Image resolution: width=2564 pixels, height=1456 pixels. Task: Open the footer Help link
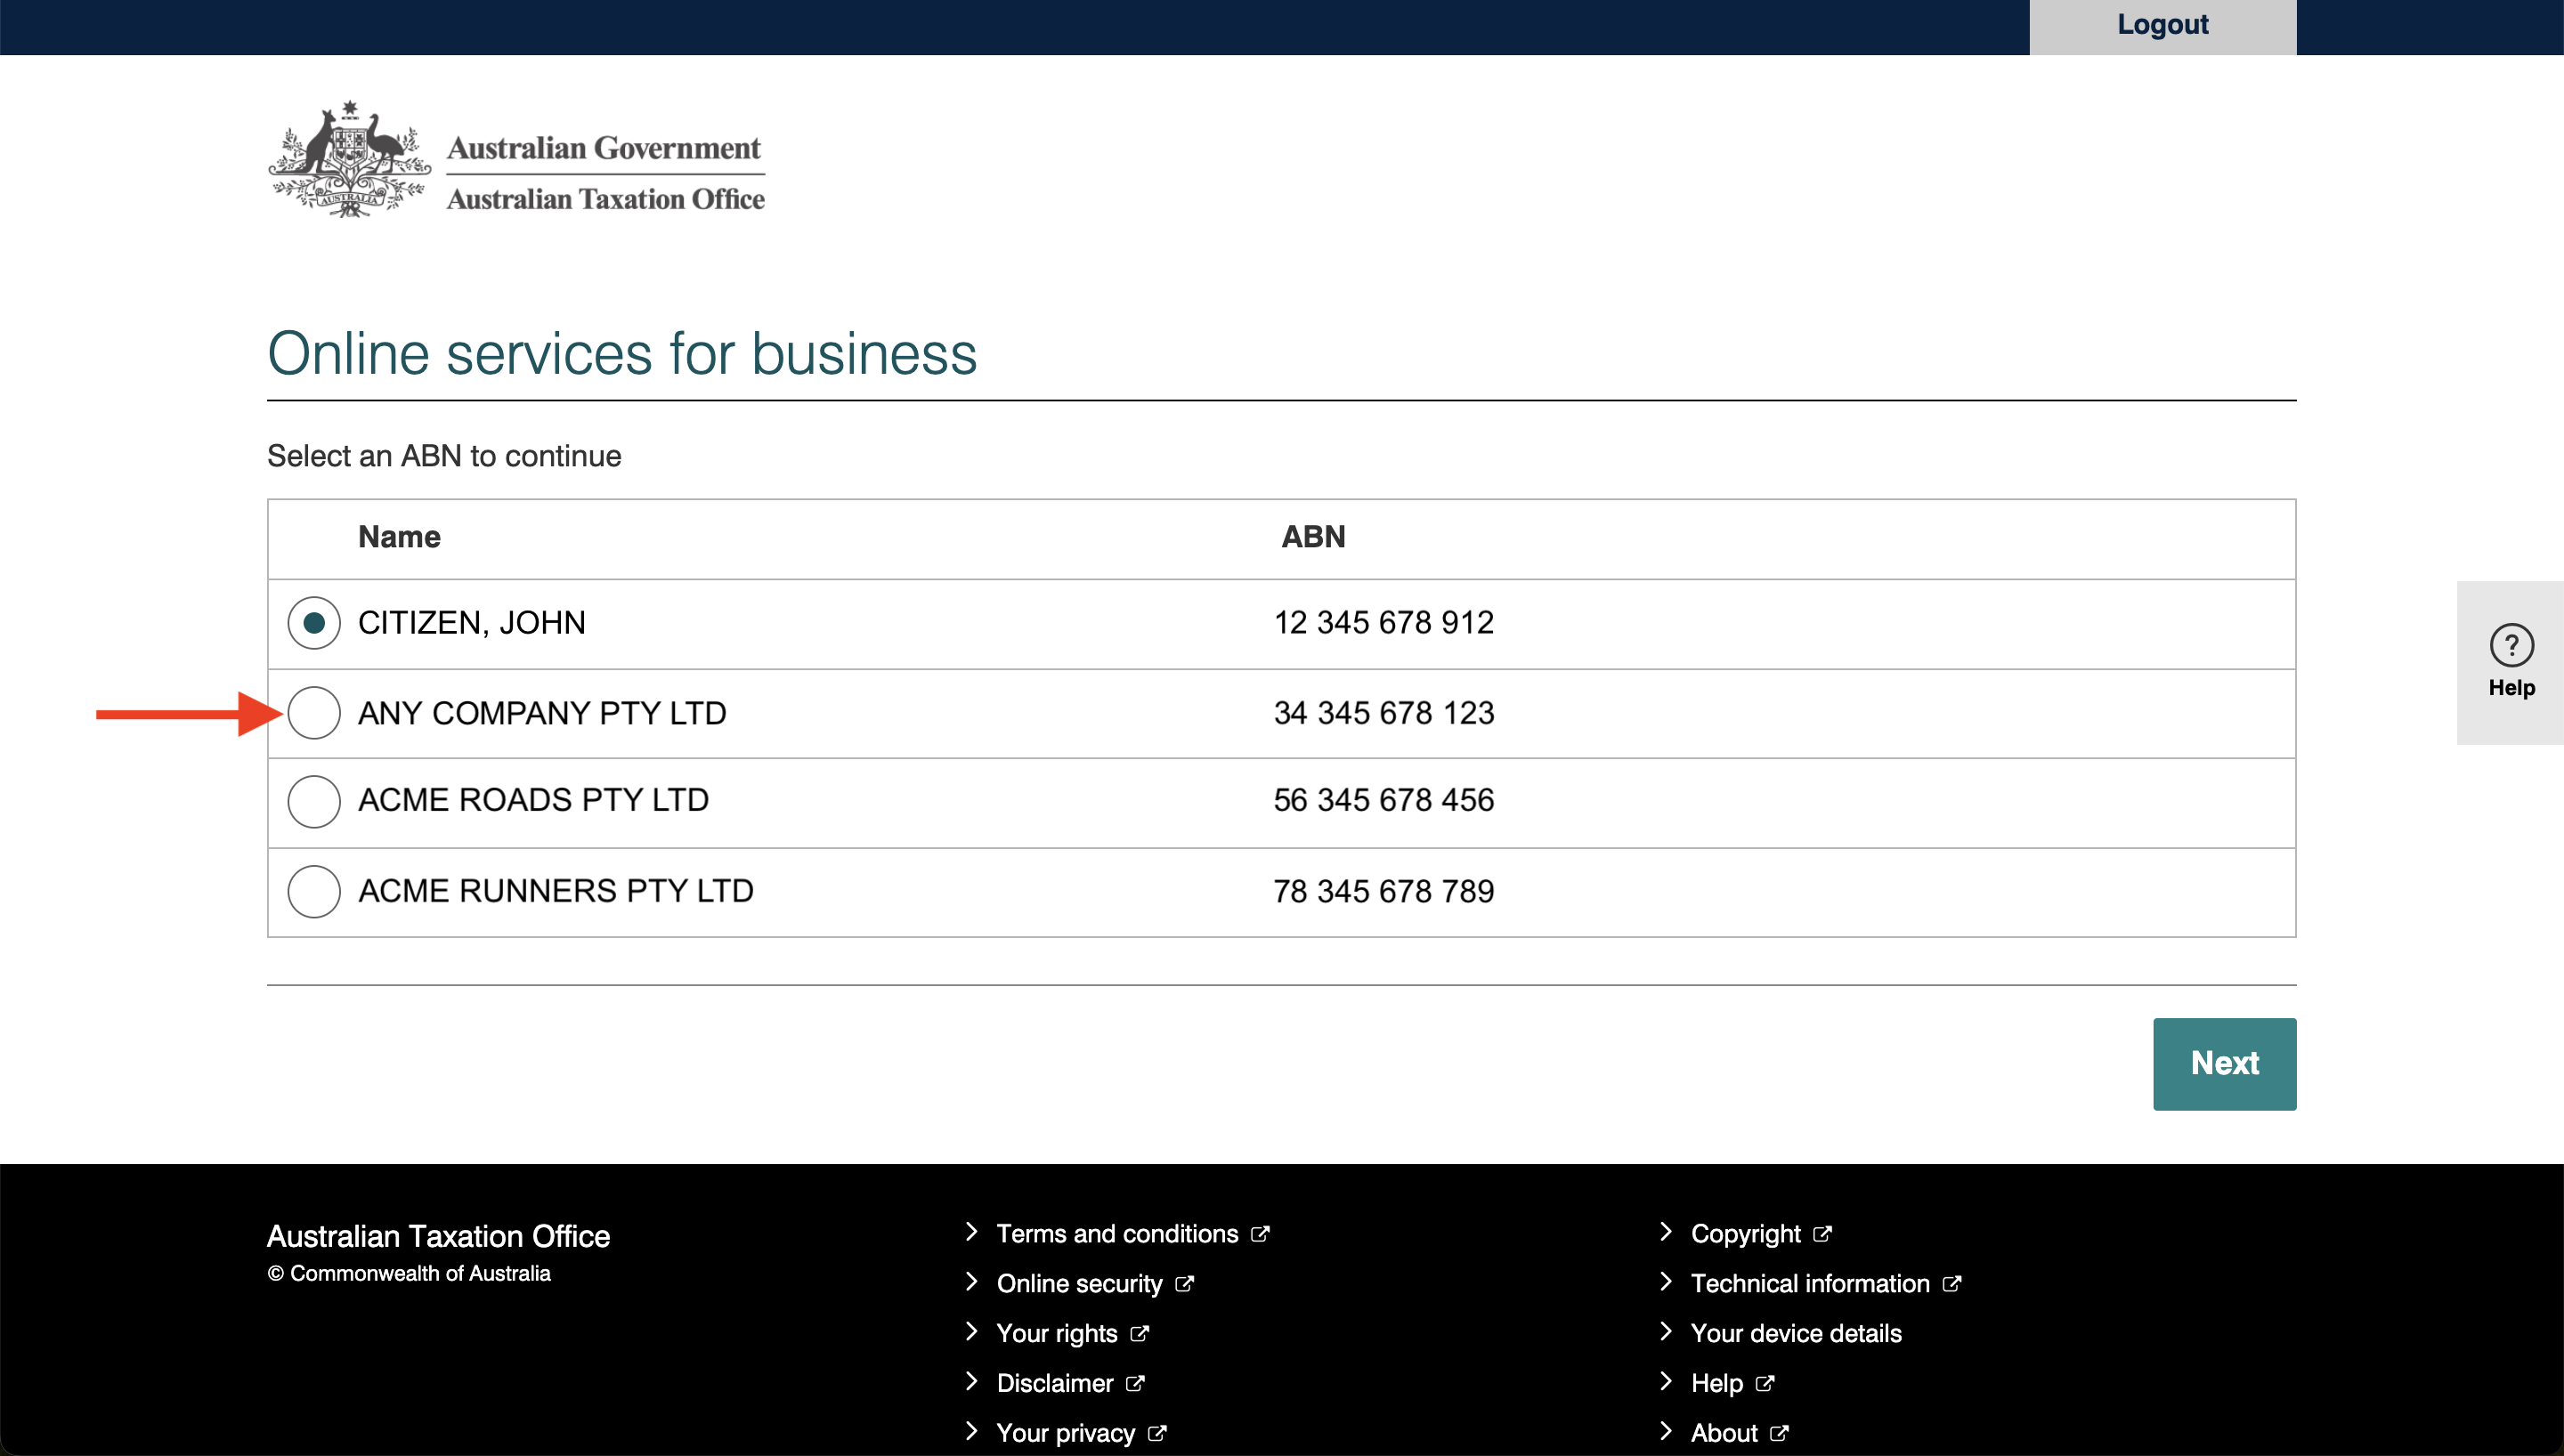pyautogui.click(x=1716, y=1383)
